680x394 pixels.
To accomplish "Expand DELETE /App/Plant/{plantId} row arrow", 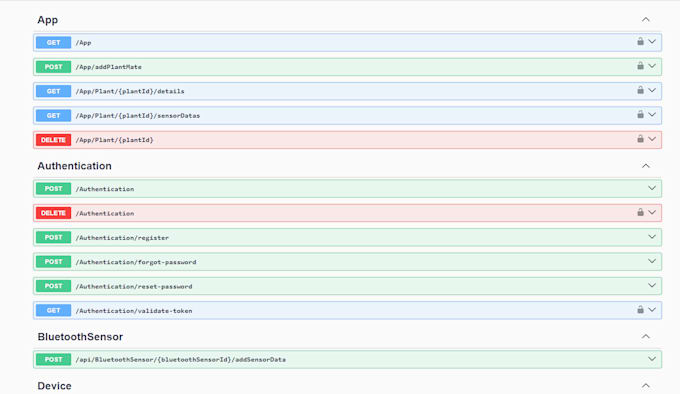I will click(x=652, y=140).
